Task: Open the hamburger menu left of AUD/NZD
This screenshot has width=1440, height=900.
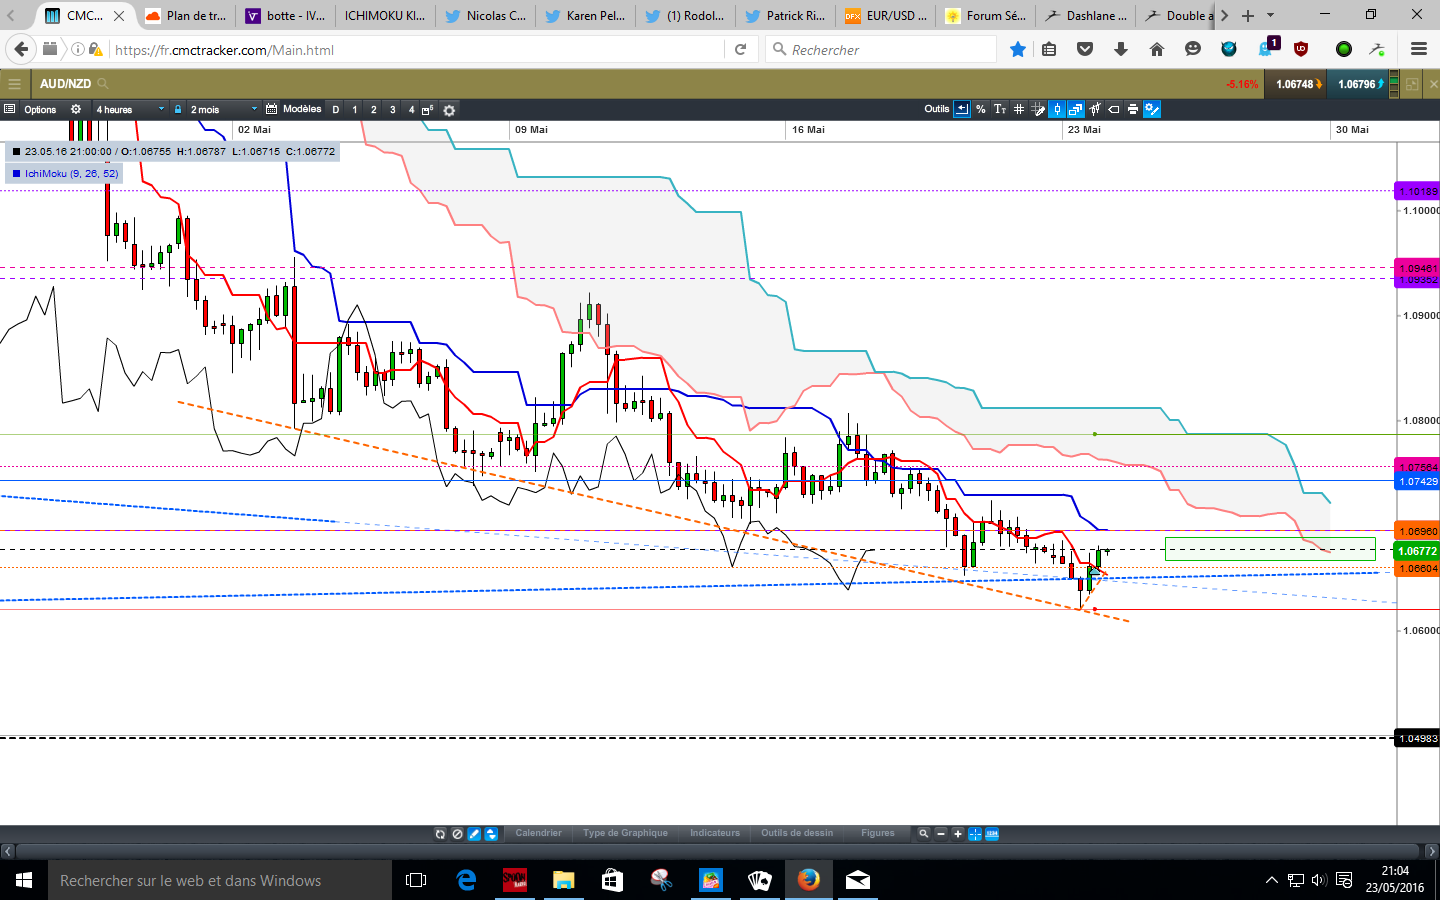Action: click(x=14, y=84)
